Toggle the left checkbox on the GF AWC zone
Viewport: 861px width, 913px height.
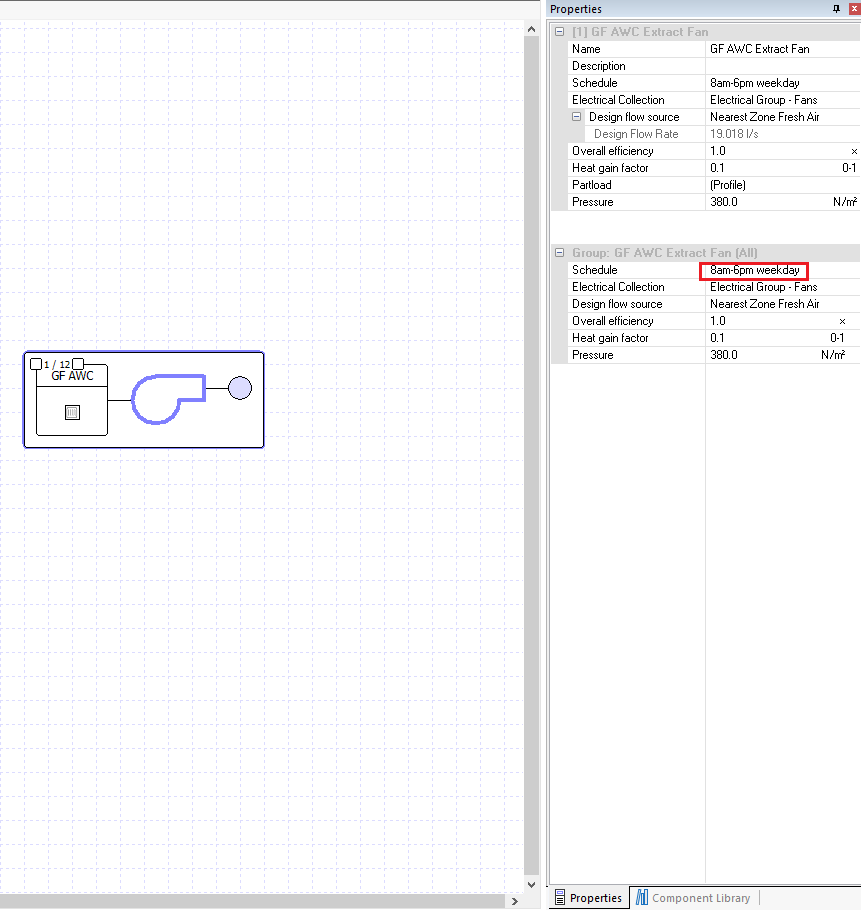click(36, 364)
